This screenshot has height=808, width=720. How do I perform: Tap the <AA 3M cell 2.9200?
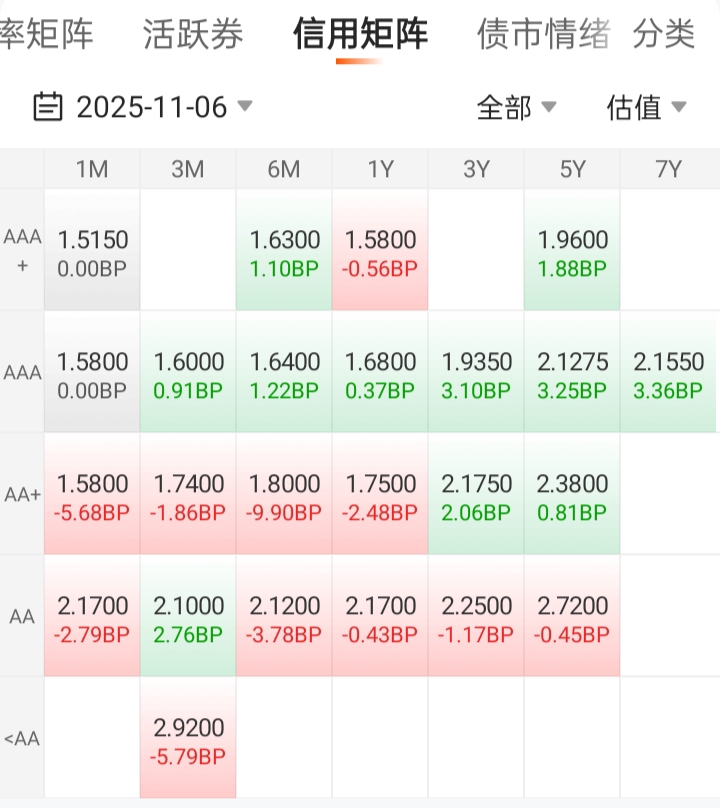tap(188, 739)
